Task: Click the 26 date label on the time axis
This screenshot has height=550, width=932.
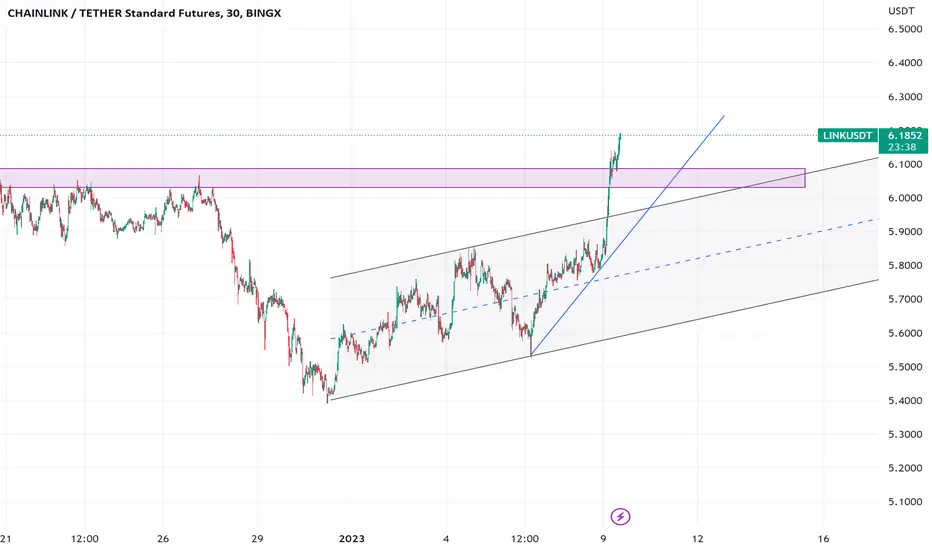Action: (163, 539)
